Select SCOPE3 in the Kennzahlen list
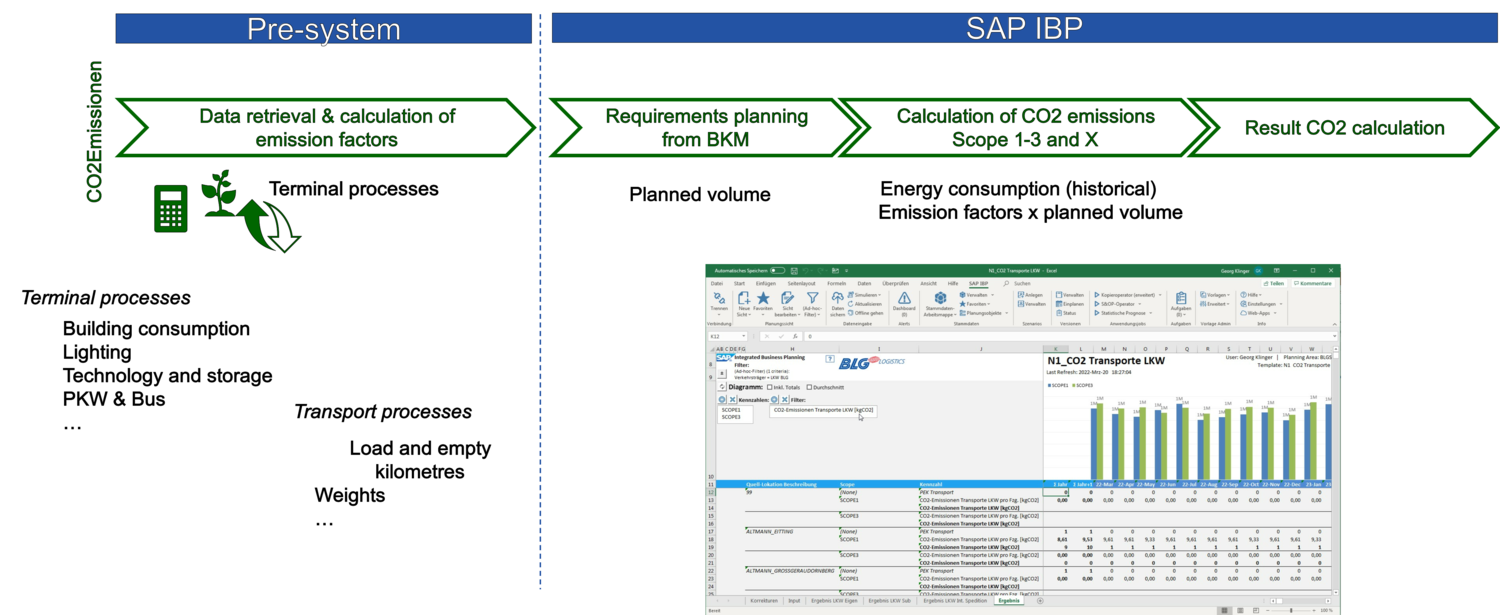This screenshot has width=1500, height=615. click(731, 416)
